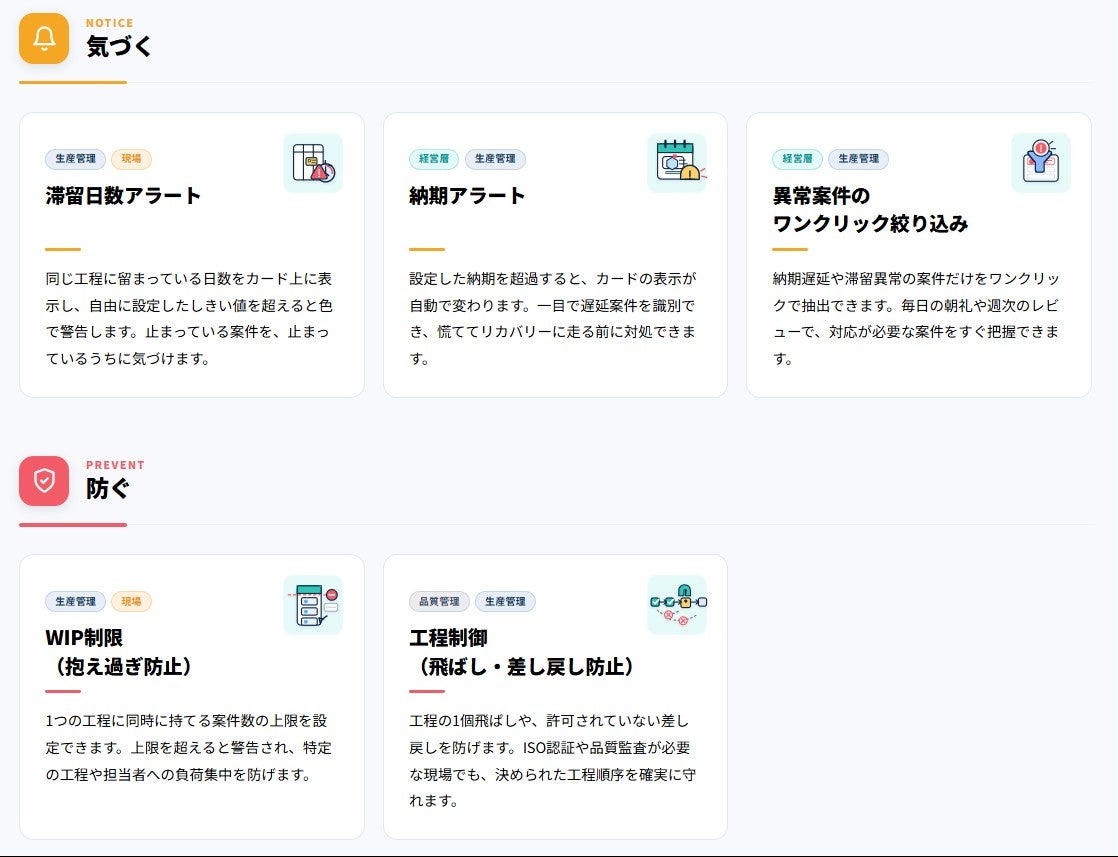Select 経営層 tag on 異常案件 card
The height and width of the screenshot is (857, 1118).
click(797, 158)
